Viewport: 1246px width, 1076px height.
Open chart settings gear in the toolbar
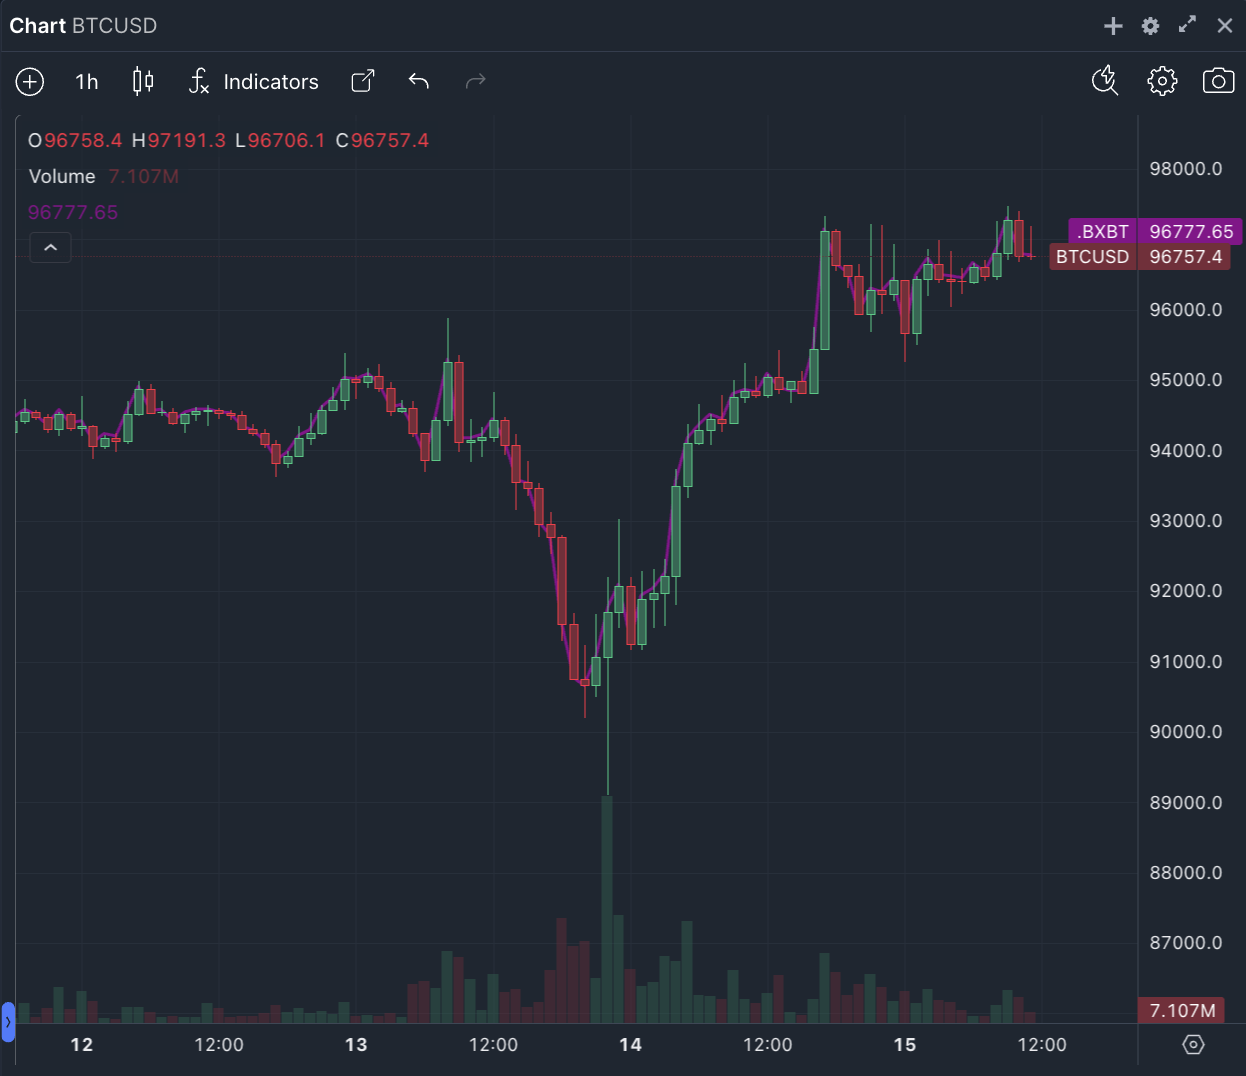[1162, 81]
